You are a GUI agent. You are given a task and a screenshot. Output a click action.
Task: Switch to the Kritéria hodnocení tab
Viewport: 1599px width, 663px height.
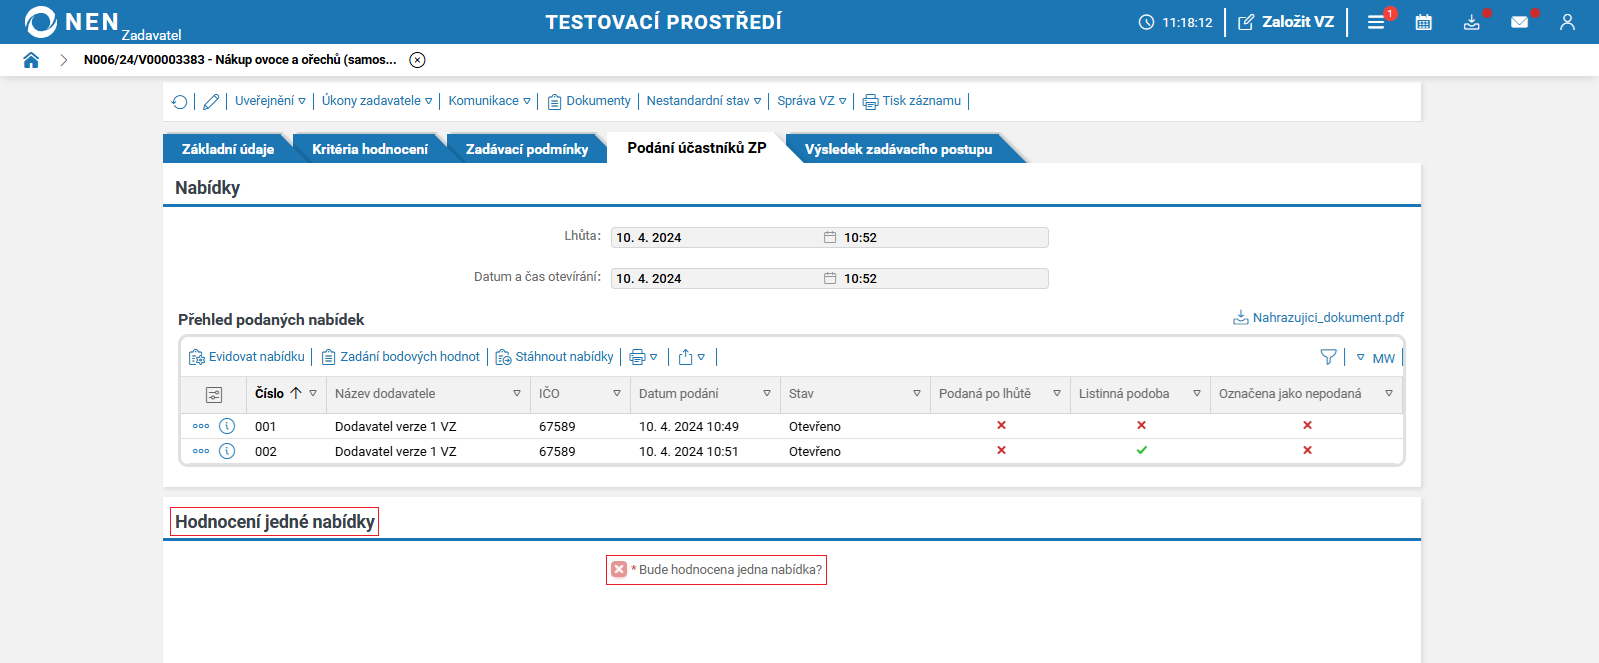(369, 149)
